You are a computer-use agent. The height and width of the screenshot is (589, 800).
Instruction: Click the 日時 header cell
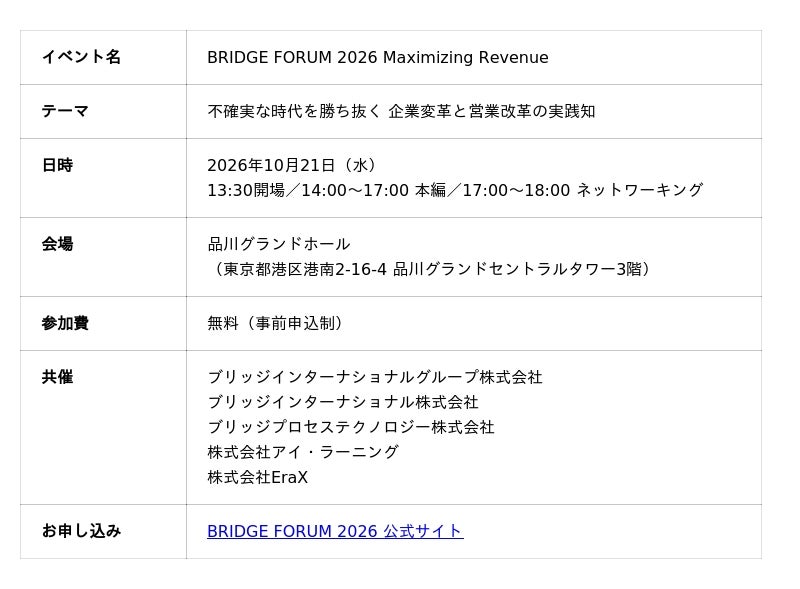tap(103, 178)
